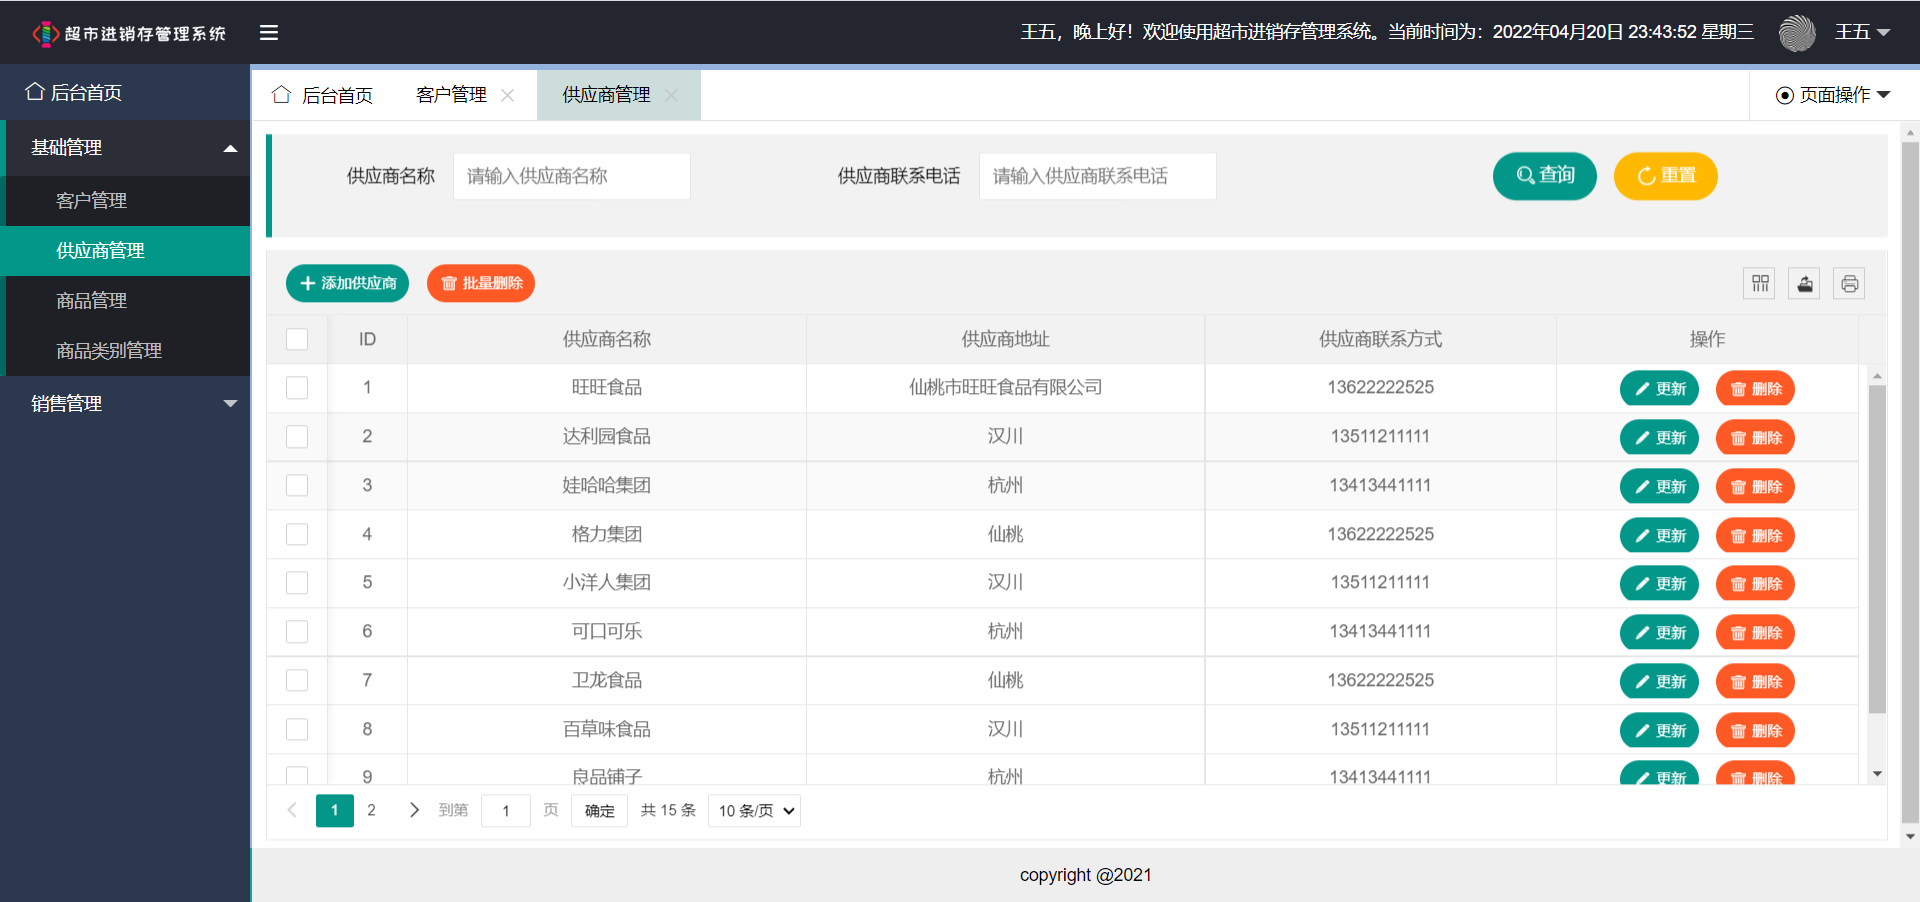
Task: Click the 查询 search button
Action: coord(1544,176)
